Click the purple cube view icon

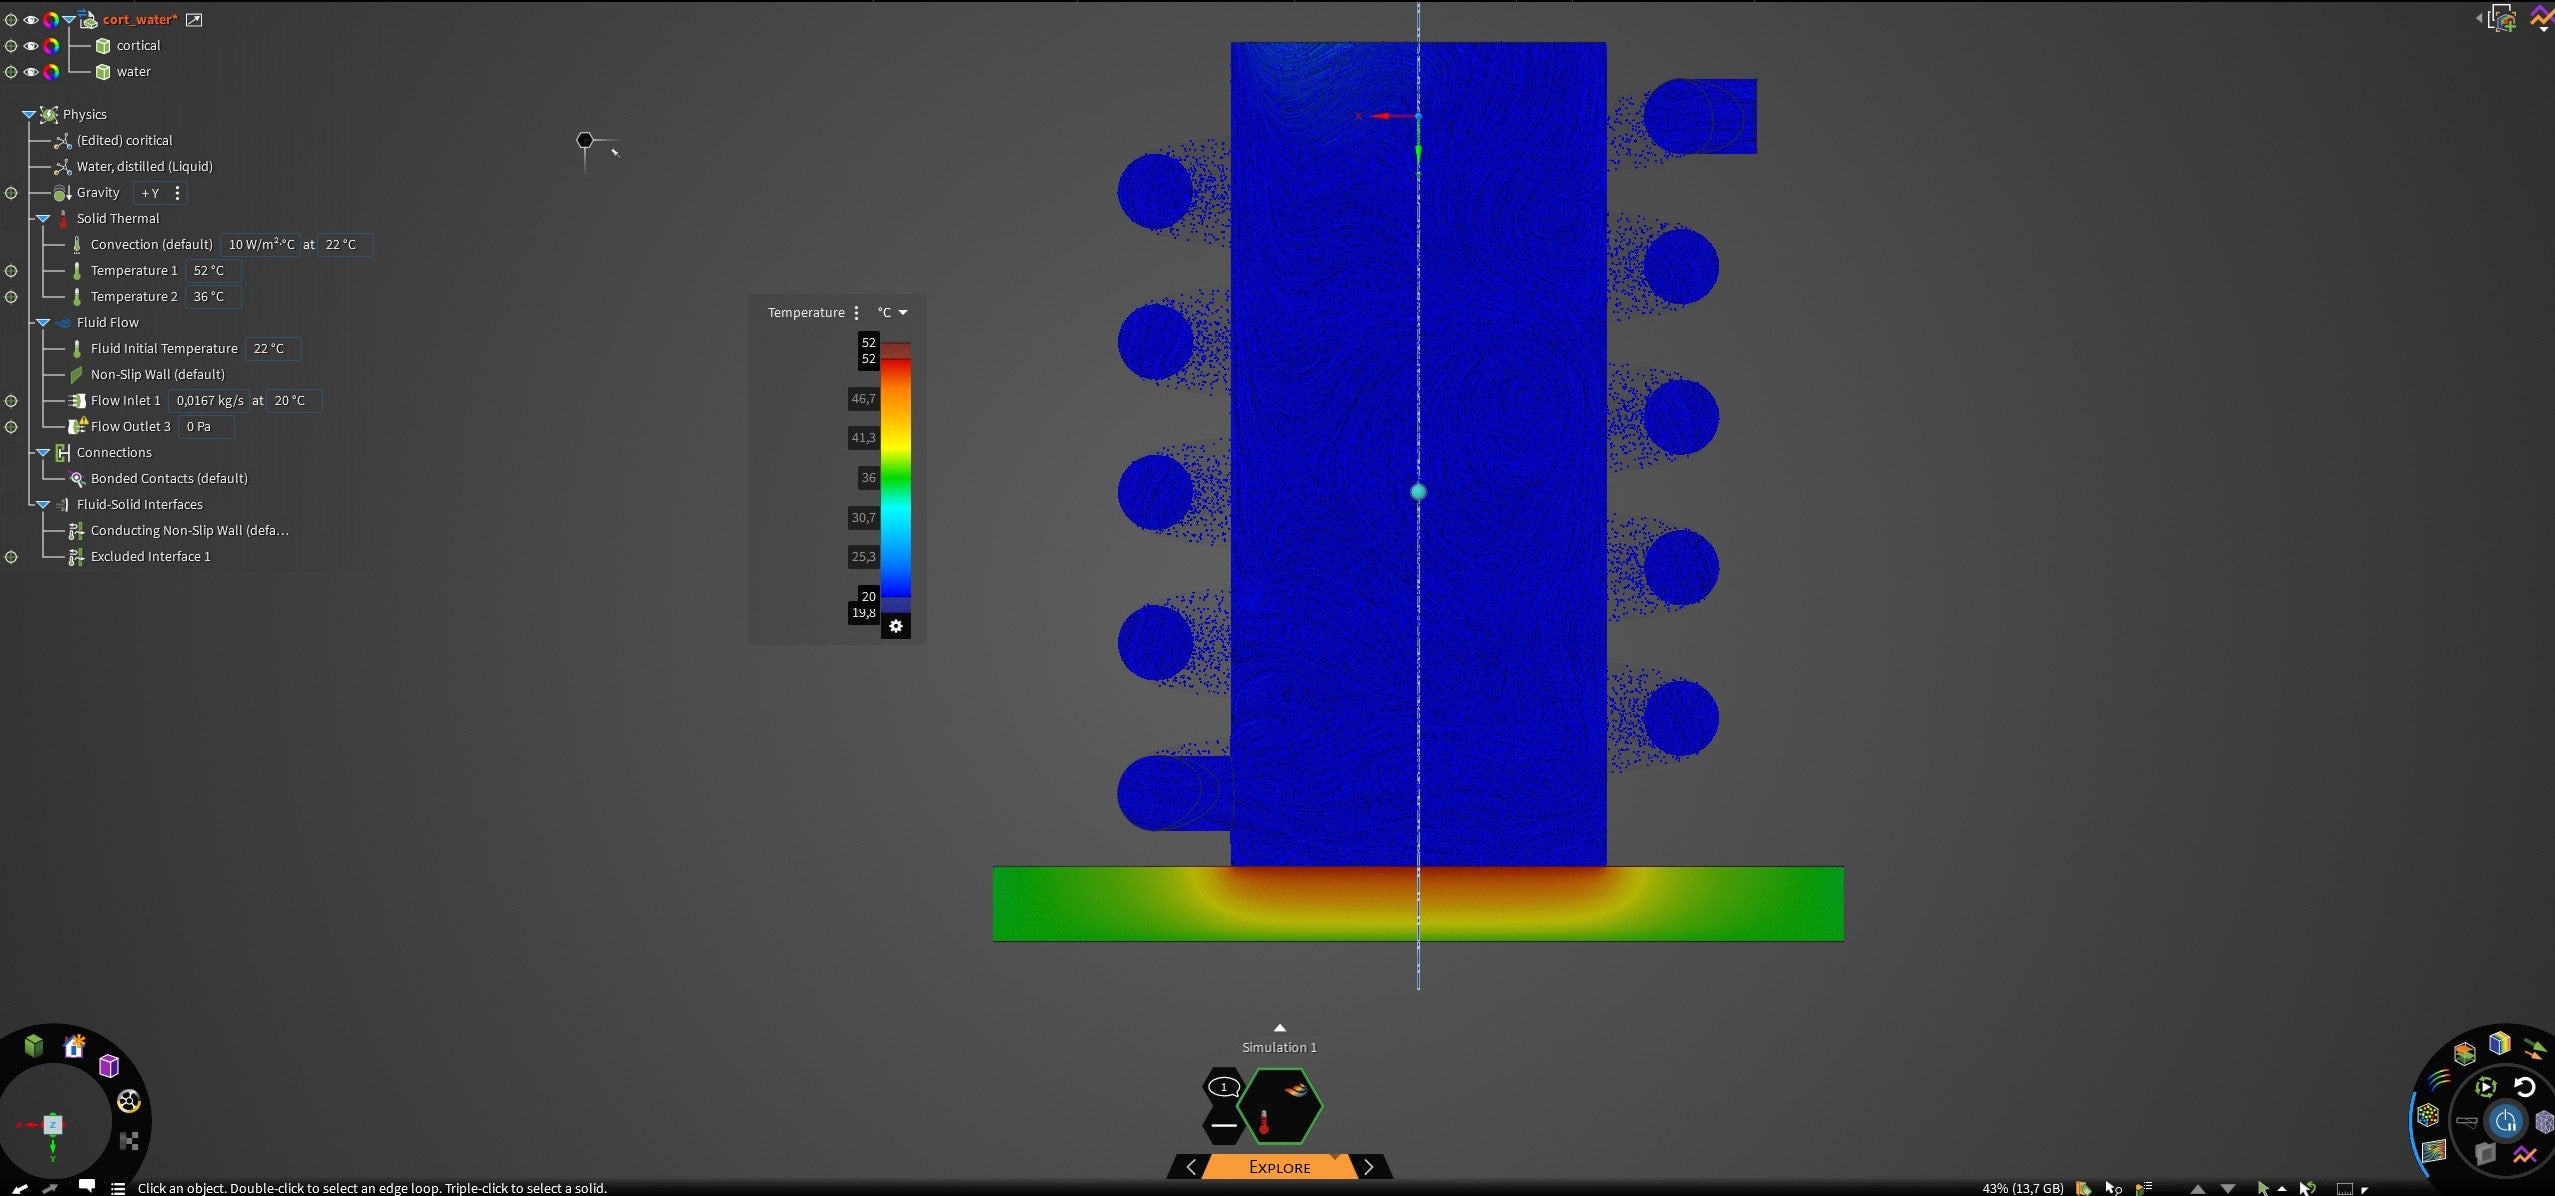coord(109,1065)
